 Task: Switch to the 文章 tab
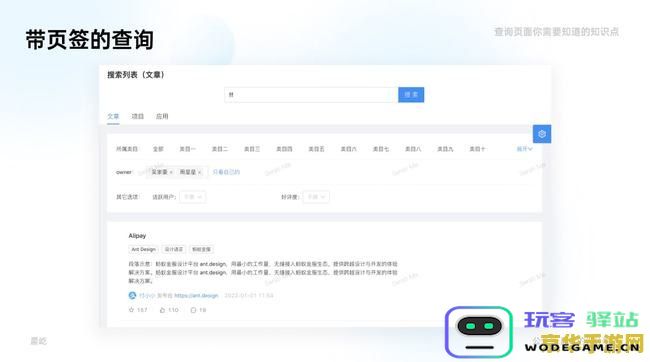pyautogui.click(x=113, y=116)
